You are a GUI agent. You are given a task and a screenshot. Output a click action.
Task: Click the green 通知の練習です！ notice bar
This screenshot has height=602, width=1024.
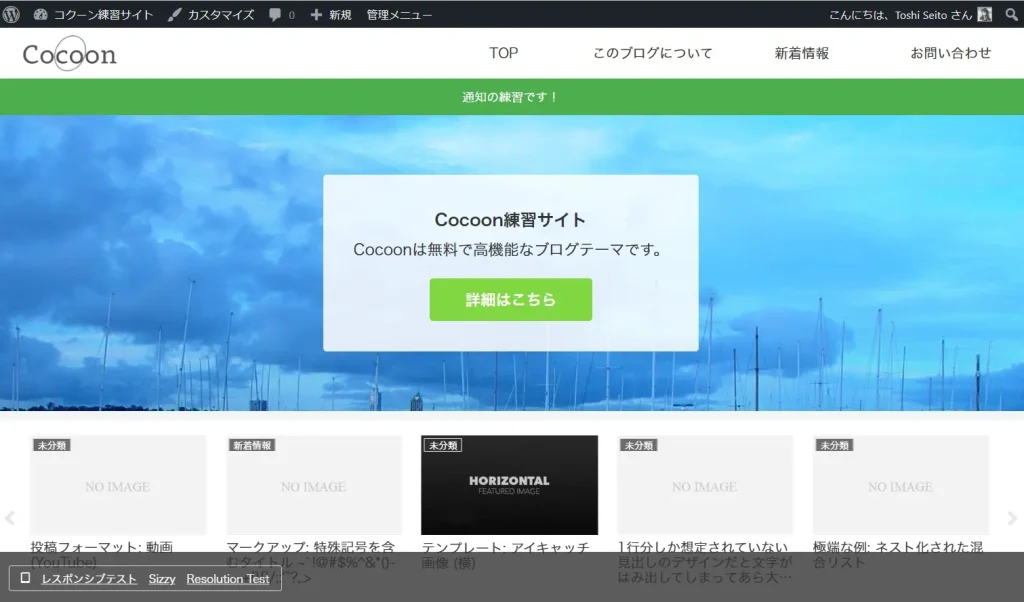pyautogui.click(x=512, y=97)
